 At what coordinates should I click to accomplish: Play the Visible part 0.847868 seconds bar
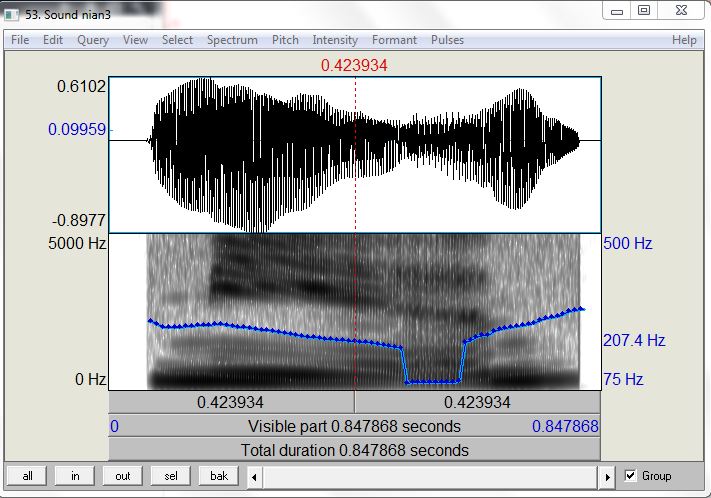click(355, 426)
